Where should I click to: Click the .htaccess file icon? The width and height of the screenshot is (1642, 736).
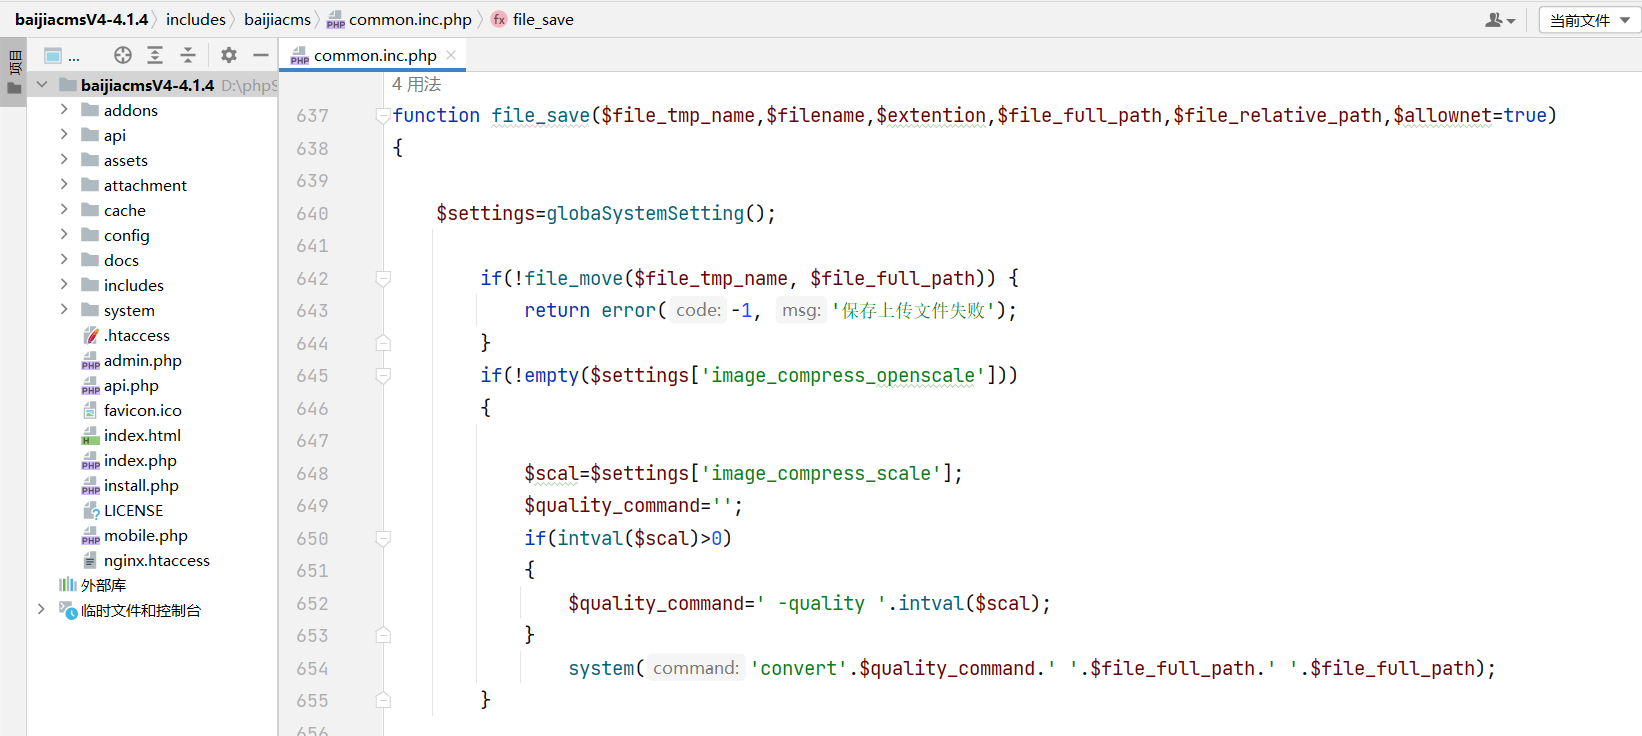click(91, 335)
